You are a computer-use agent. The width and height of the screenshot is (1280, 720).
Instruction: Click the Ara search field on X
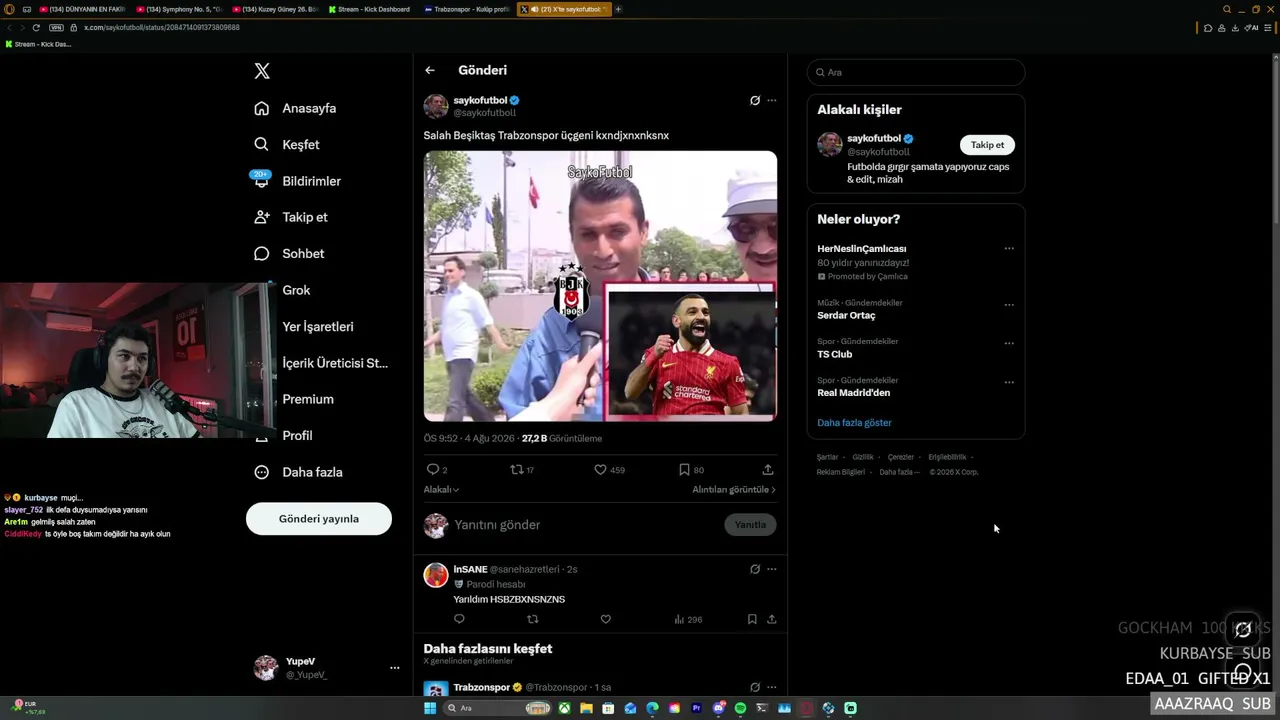pos(916,72)
